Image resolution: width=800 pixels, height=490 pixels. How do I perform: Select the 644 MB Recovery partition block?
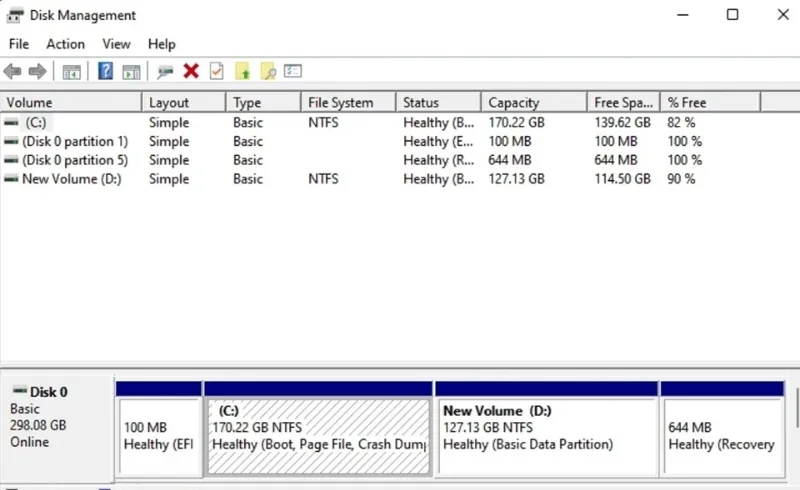click(x=722, y=429)
